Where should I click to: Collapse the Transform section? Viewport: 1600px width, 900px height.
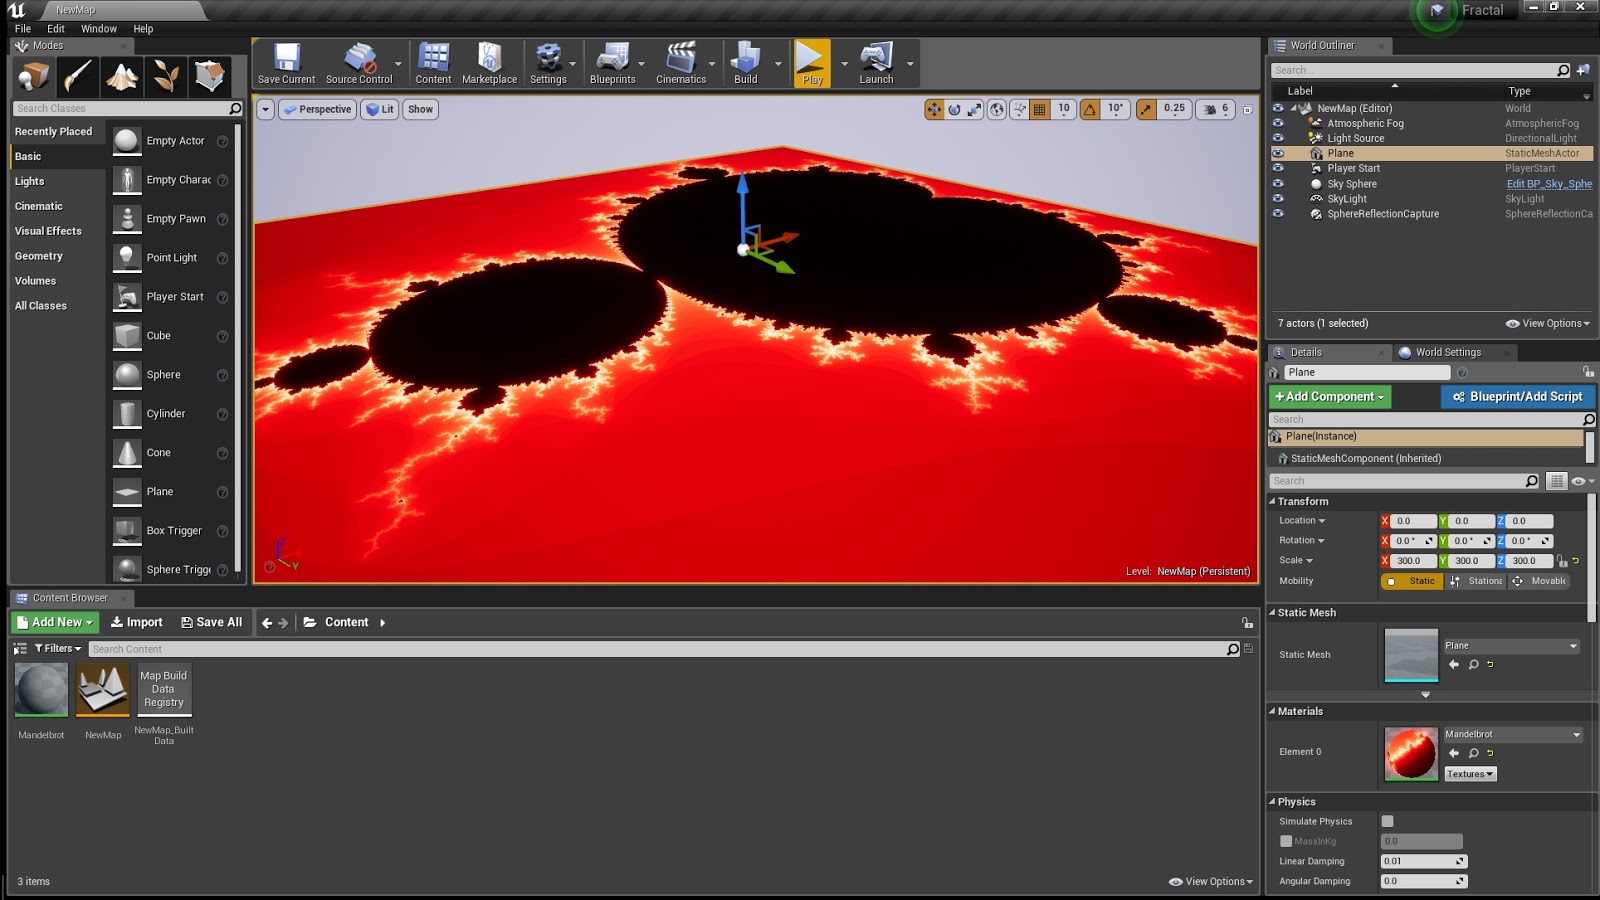click(x=1273, y=501)
